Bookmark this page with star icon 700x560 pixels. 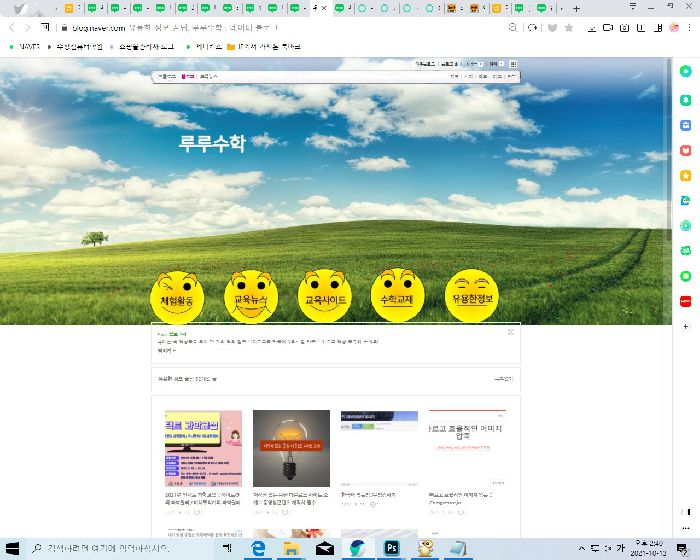568,27
